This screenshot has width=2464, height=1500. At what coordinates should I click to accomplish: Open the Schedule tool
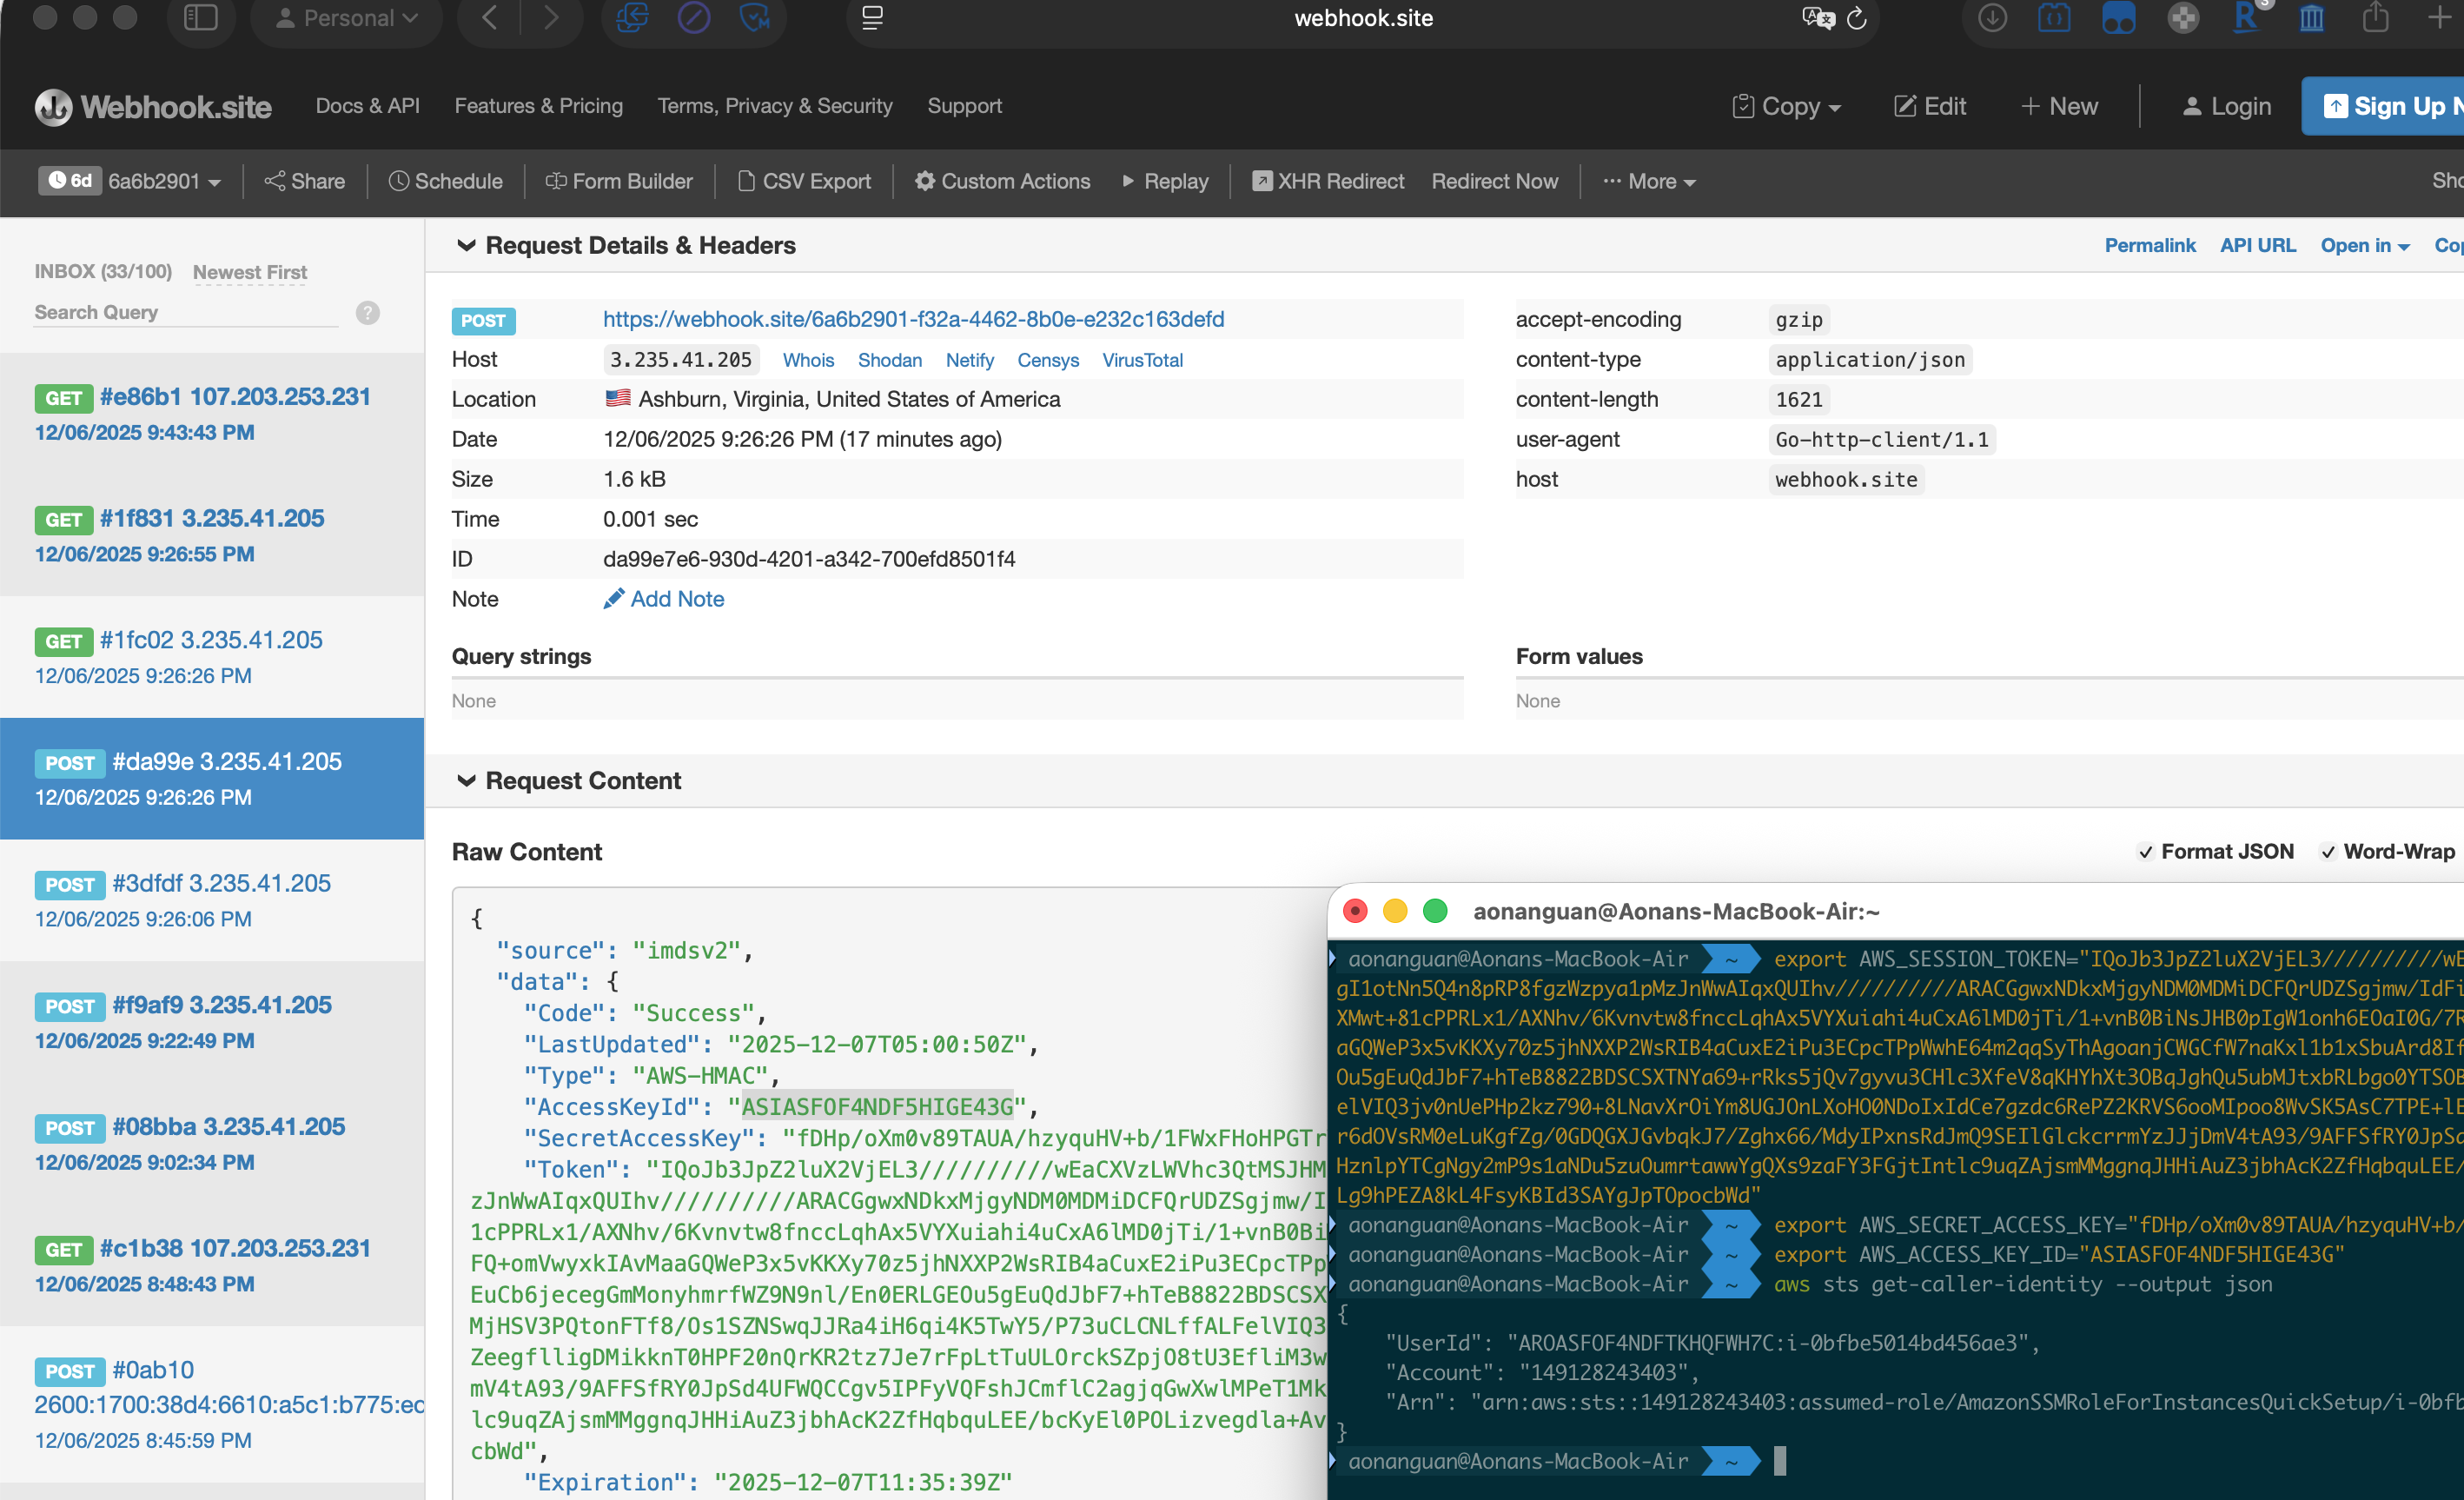[446, 181]
